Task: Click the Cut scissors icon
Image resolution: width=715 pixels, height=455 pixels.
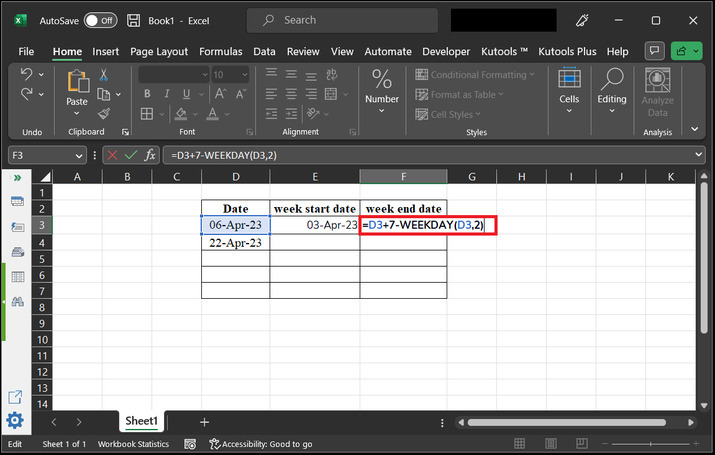Action: pos(104,75)
